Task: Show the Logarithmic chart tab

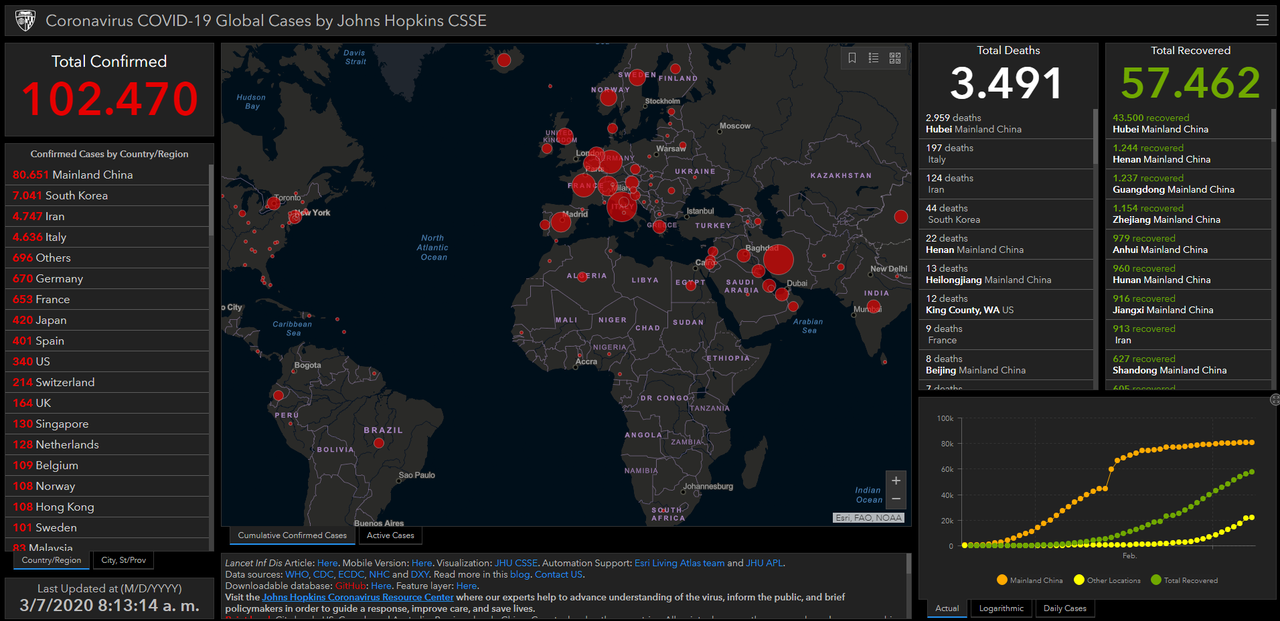Action: pos(1001,608)
